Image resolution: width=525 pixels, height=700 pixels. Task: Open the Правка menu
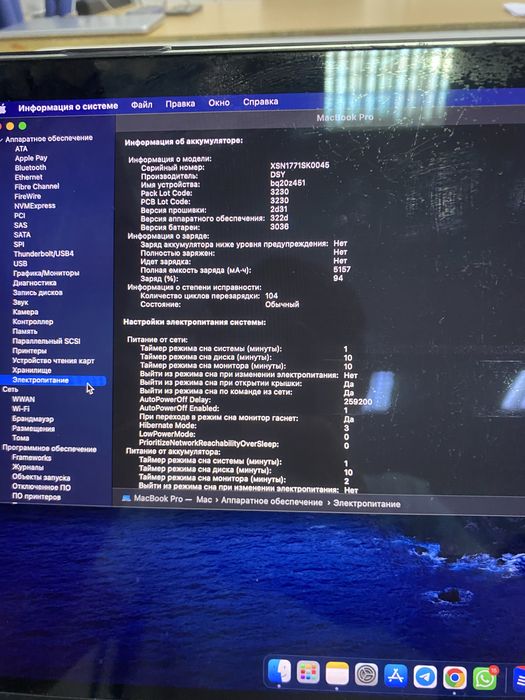[180, 104]
